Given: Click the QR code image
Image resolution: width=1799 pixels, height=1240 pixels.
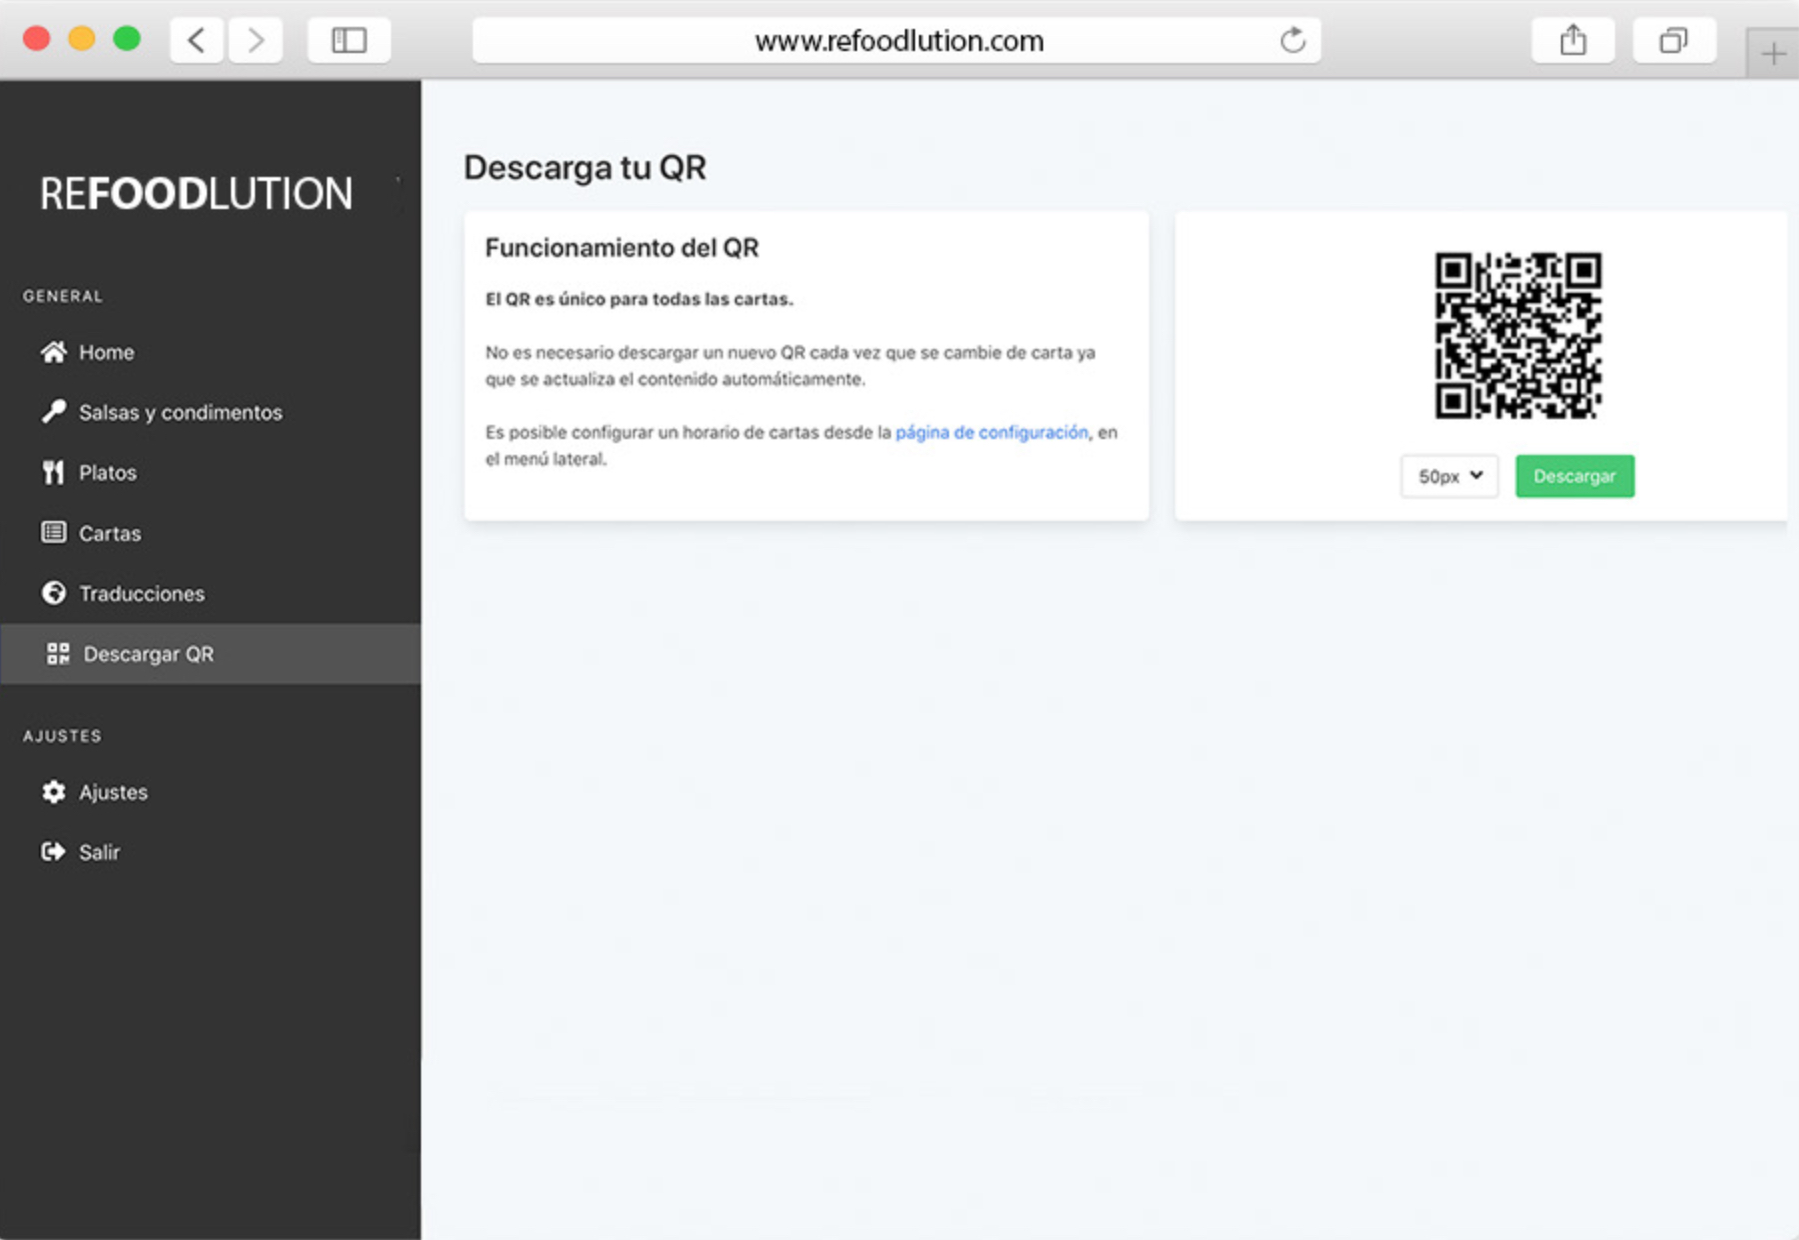Looking at the screenshot, I should [1517, 335].
